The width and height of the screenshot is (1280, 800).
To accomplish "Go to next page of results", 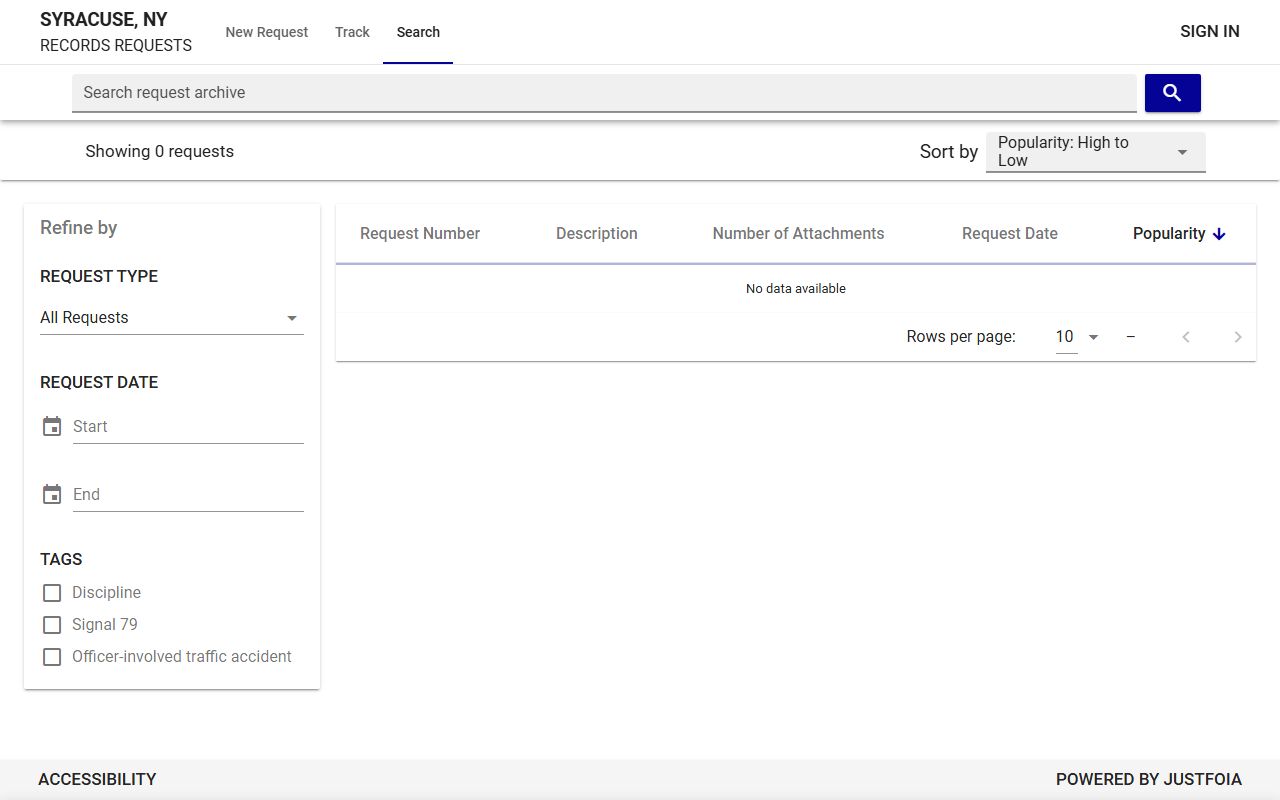I will tap(1237, 337).
